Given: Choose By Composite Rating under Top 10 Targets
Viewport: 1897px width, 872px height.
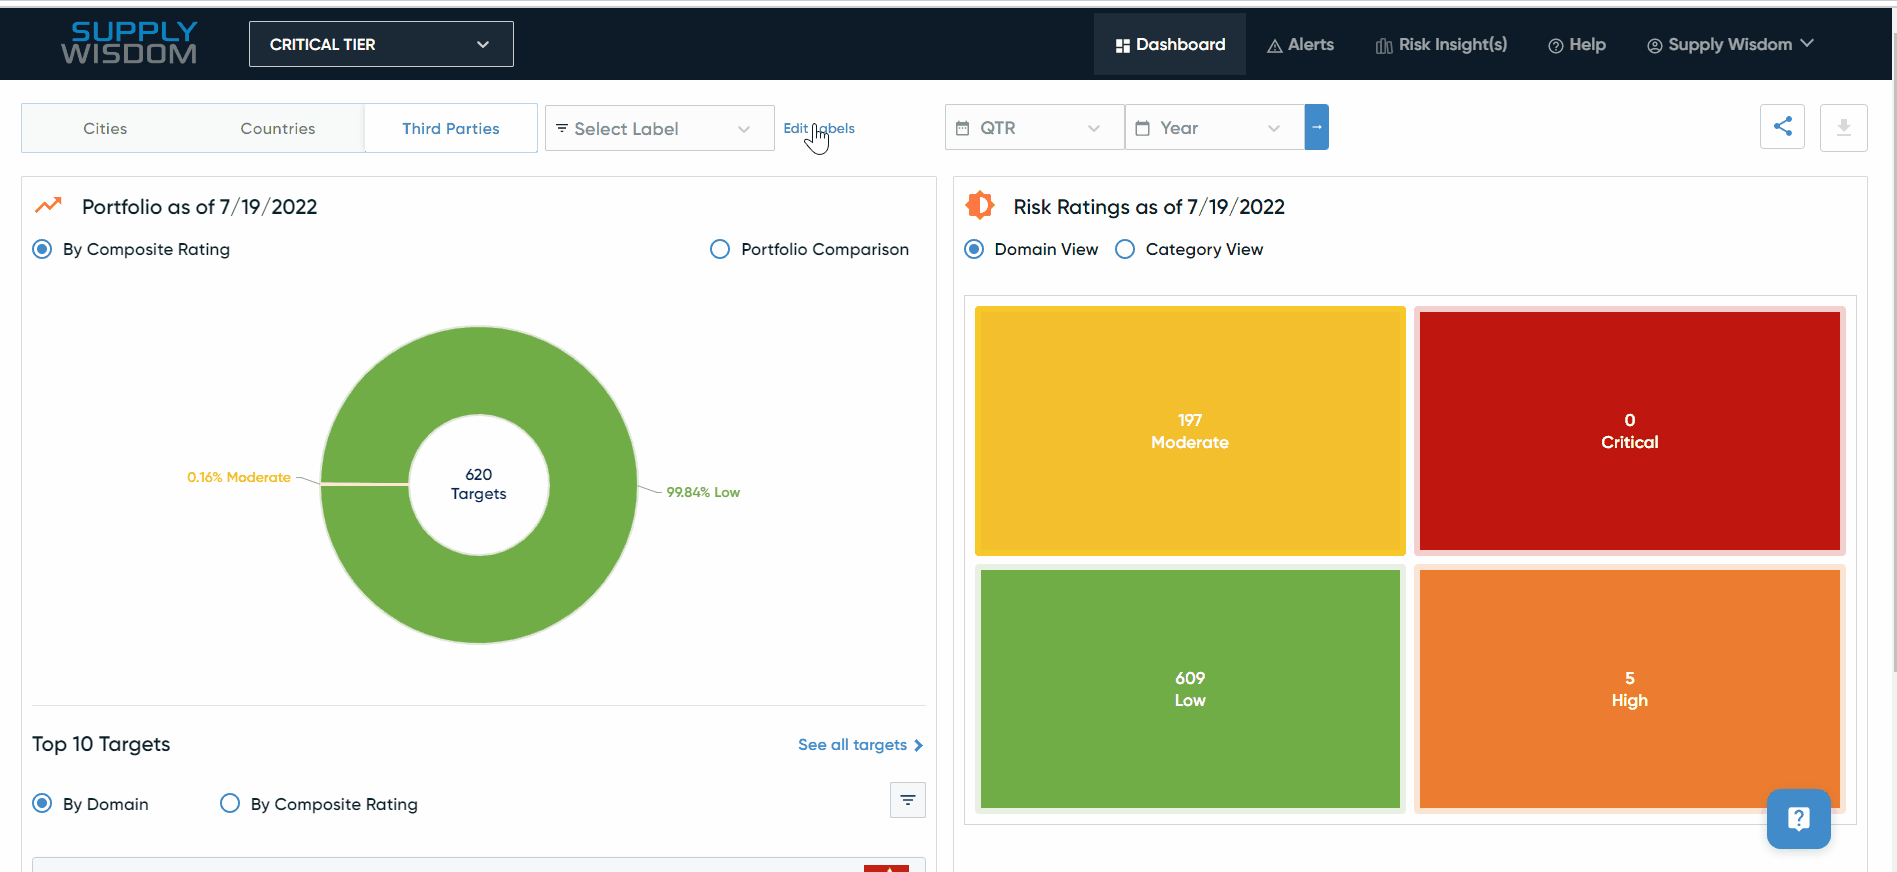Looking at the screenshot, I should coord(230,804).
